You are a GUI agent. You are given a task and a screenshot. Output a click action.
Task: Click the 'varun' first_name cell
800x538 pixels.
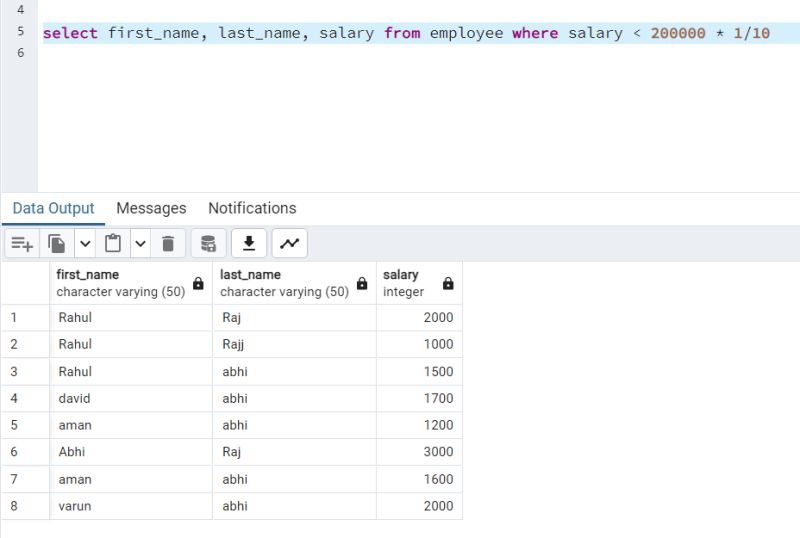coord(131,506)
